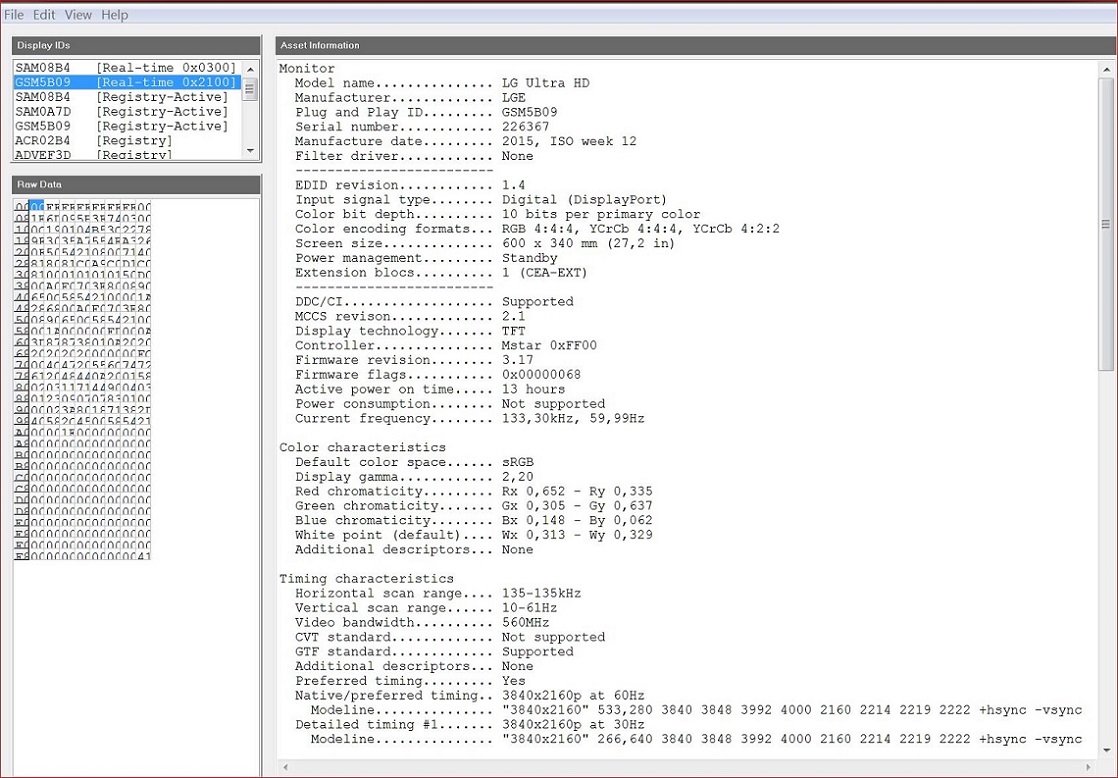The width and height of the screenshot is (1118, 778).
Task: Click the Serial number value 226367
Action: click(x=525, y=126)
